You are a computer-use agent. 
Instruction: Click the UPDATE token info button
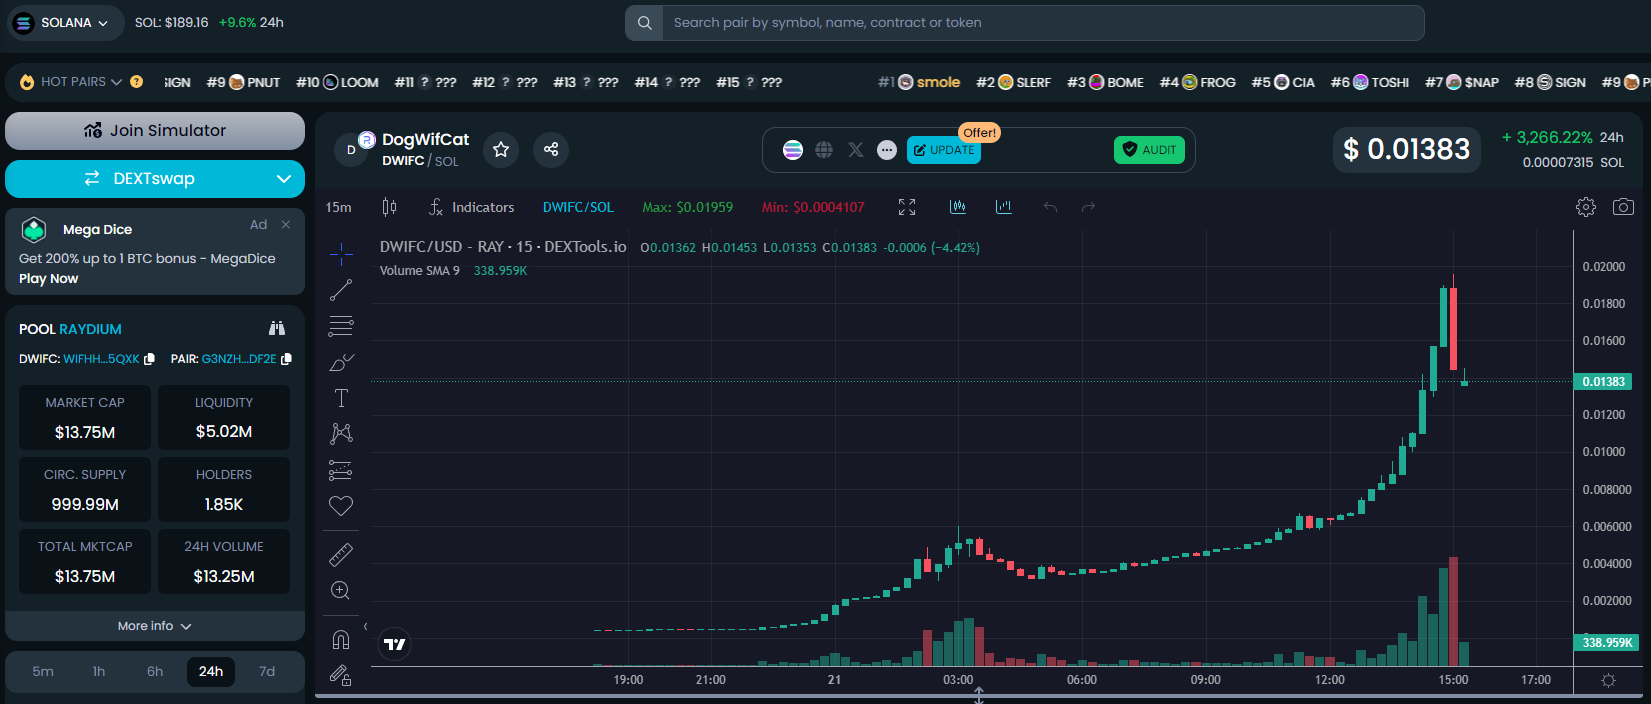[944, 150]
